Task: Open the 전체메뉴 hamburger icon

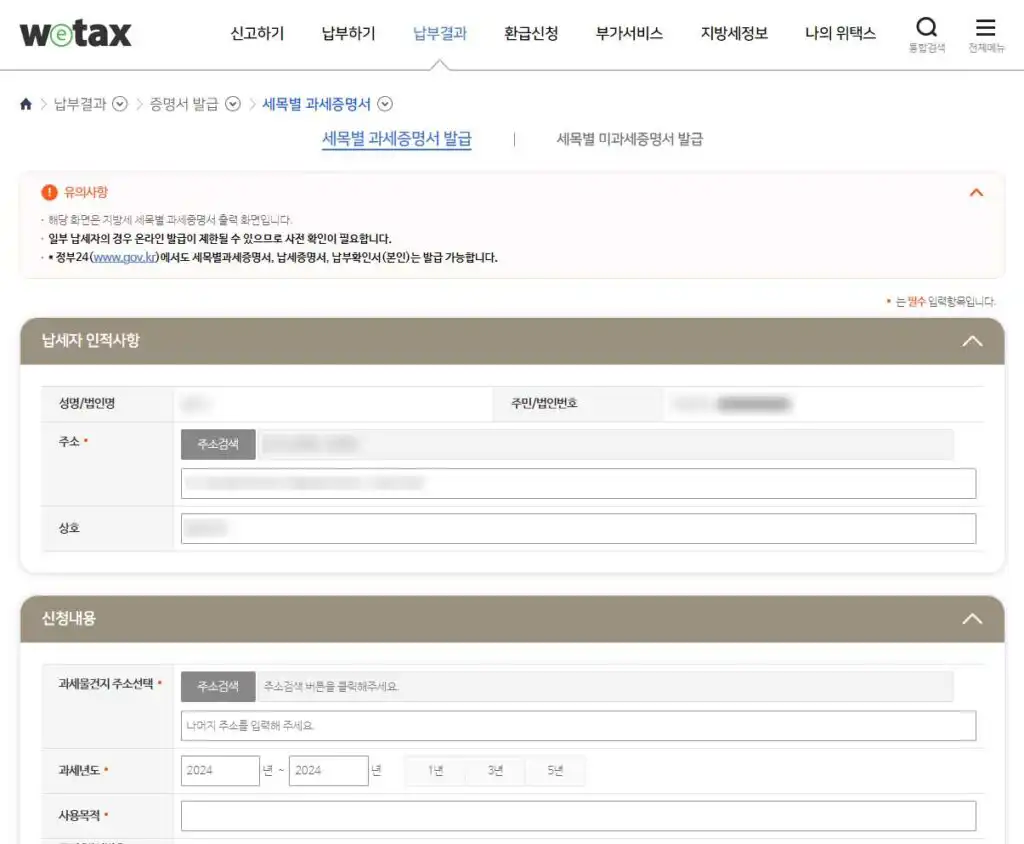Action: click(985, 27)
